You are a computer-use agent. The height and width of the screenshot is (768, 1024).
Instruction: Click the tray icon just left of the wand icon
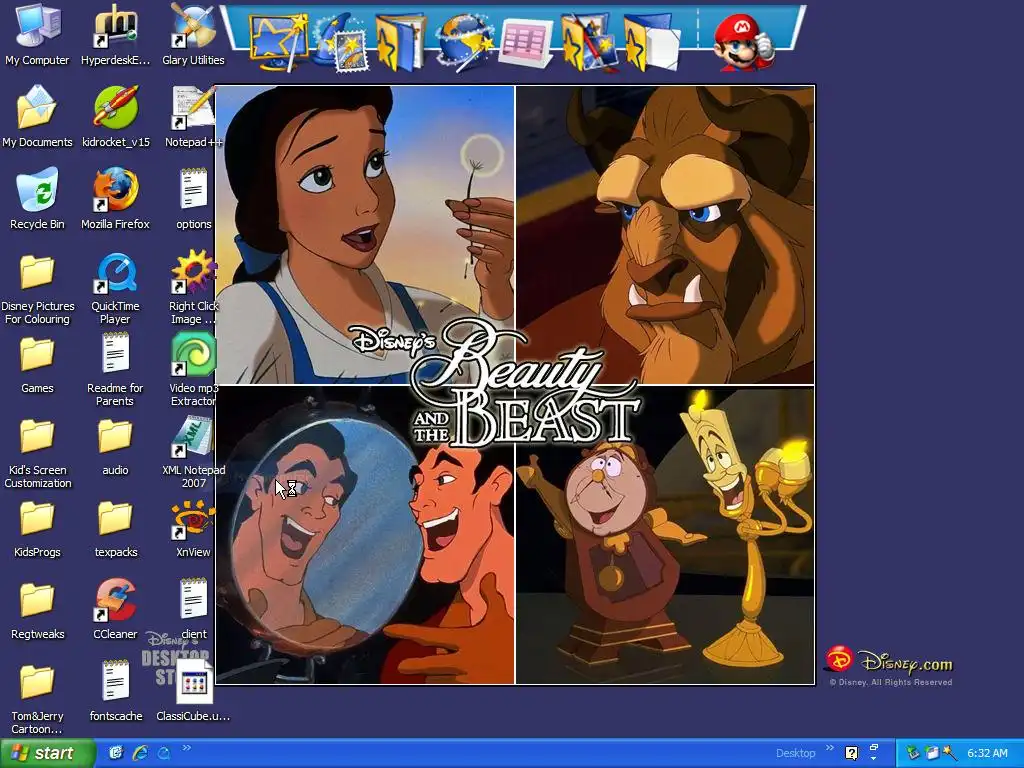[x=931, y=753]
